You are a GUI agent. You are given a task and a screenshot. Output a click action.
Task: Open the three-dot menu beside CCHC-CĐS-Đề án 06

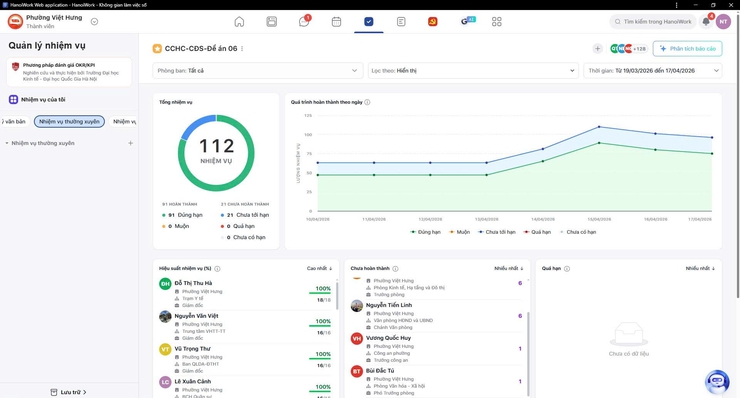pyautogui.click(x=242, y=49)
